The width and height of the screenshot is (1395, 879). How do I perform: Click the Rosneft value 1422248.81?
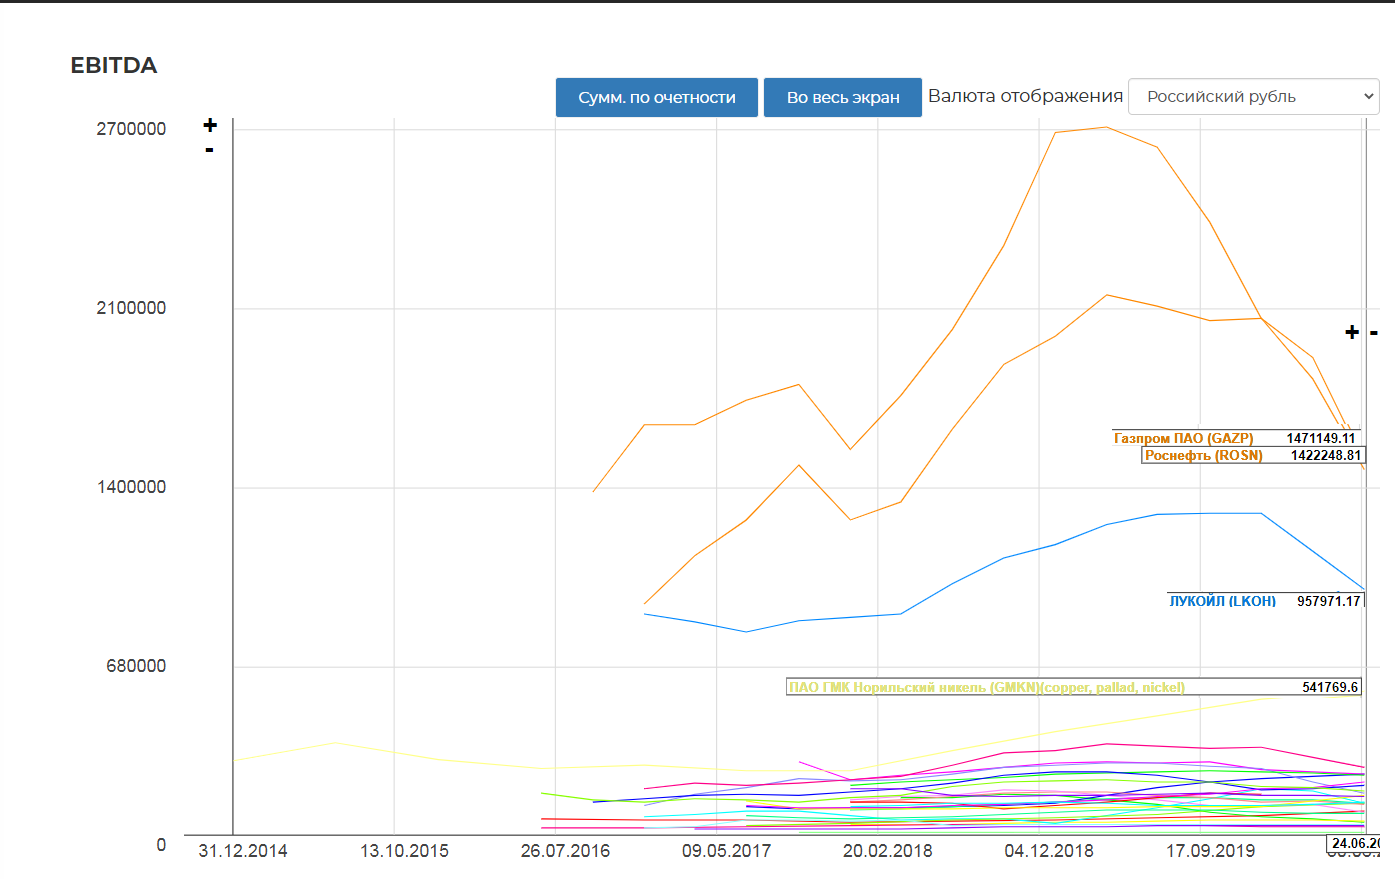pos(1326,455)
